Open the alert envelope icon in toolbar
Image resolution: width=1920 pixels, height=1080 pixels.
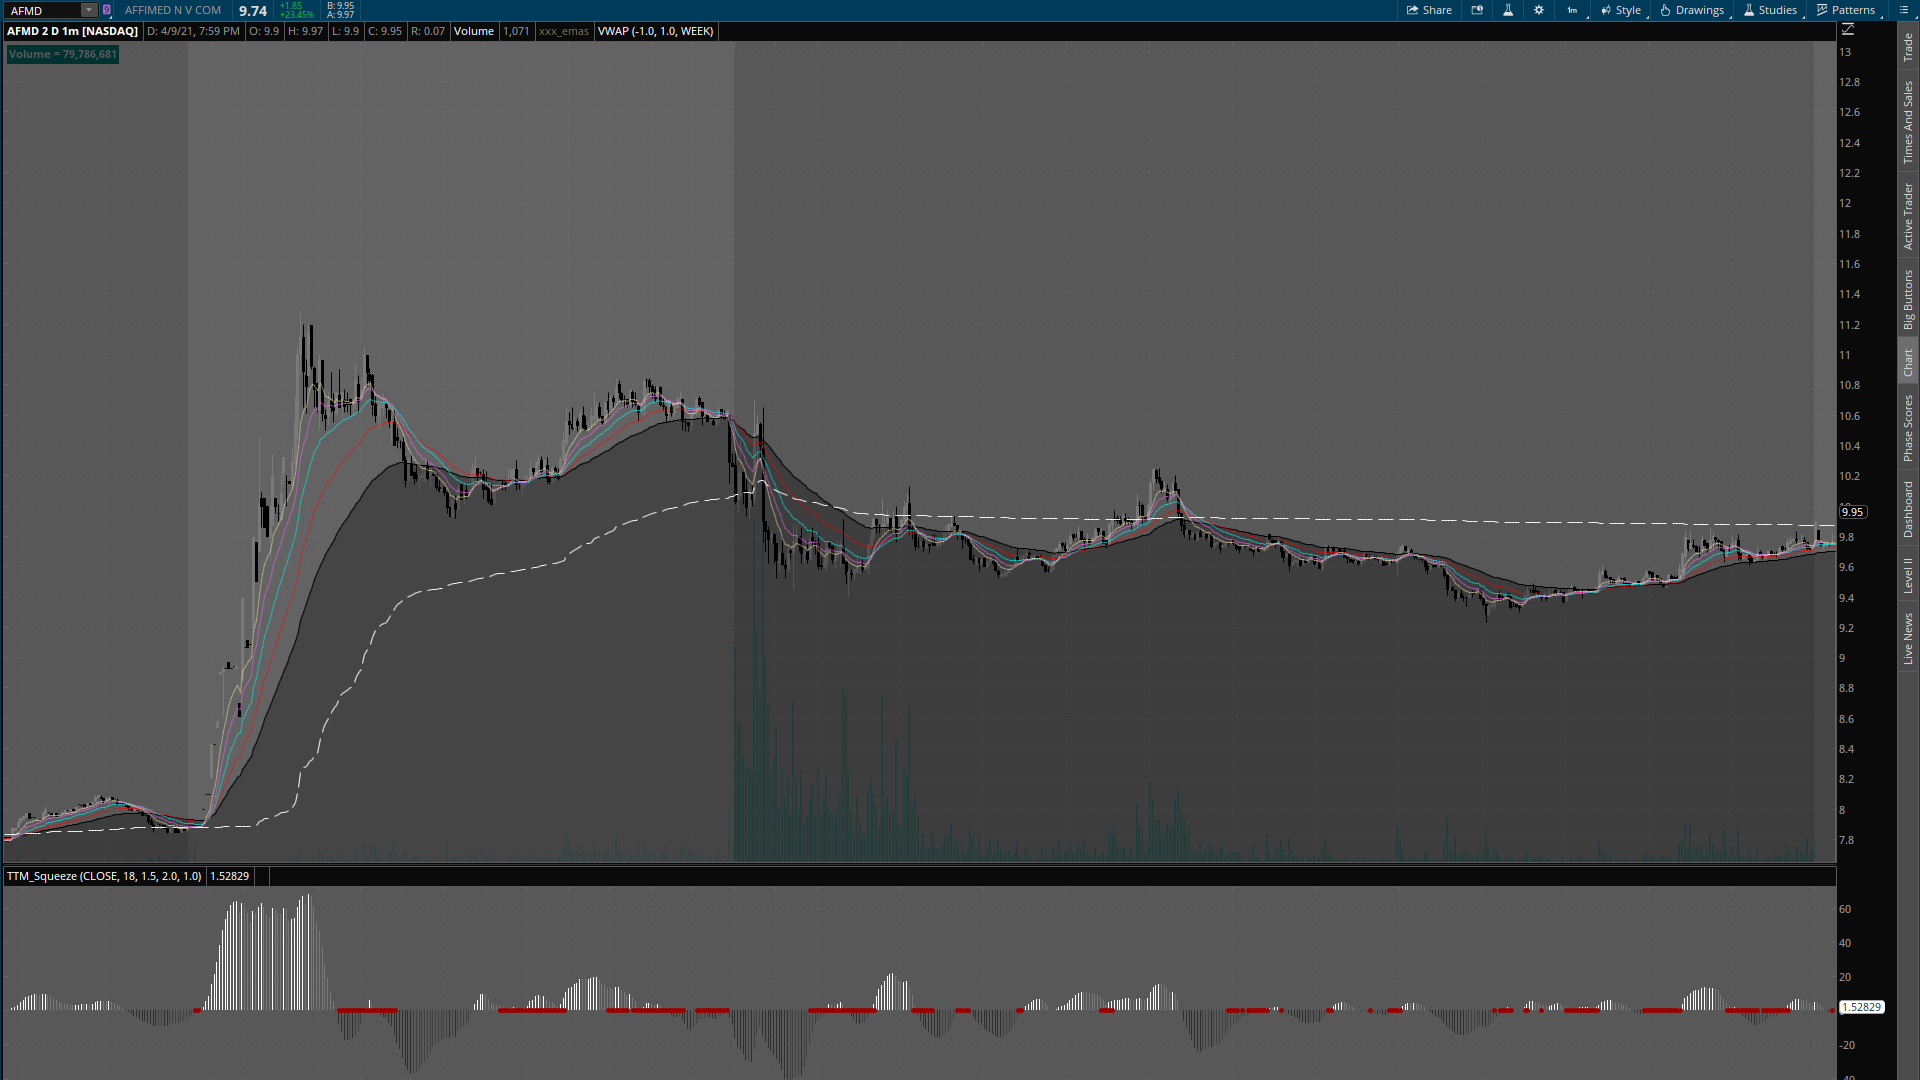click(1477, 10)
